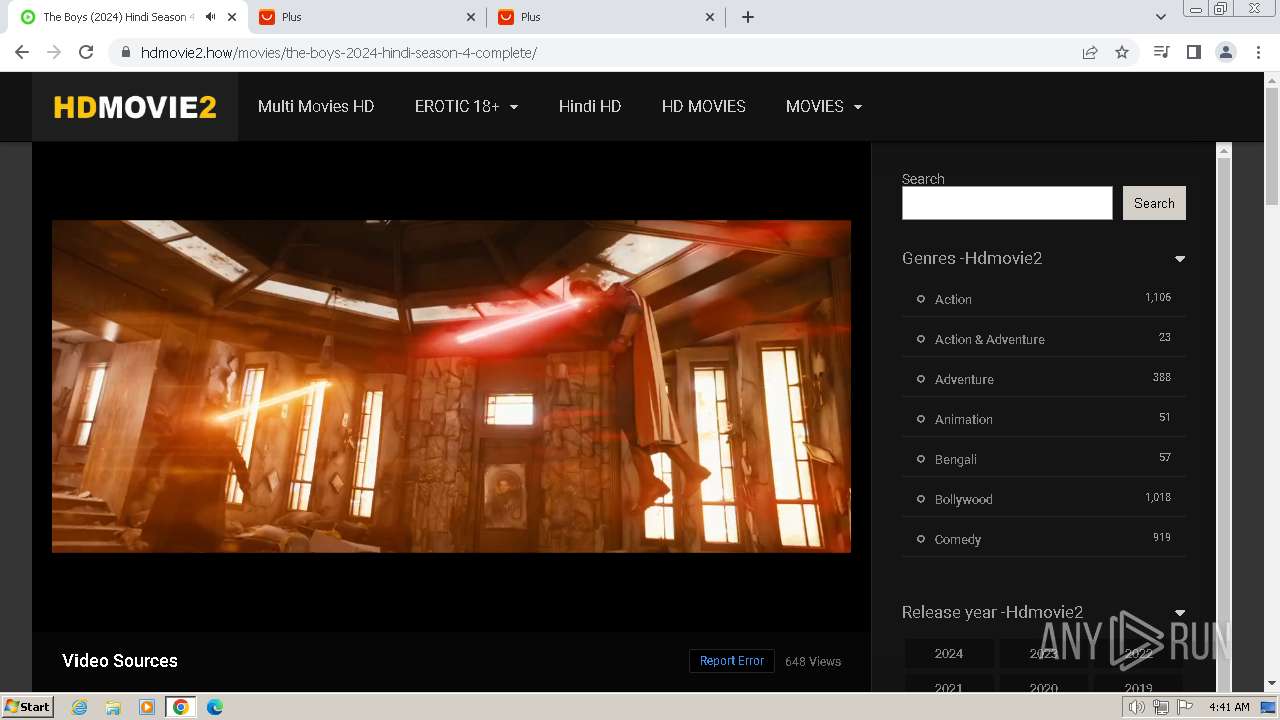Click the Search button
1280x720 pixels.
(1154, 203)
